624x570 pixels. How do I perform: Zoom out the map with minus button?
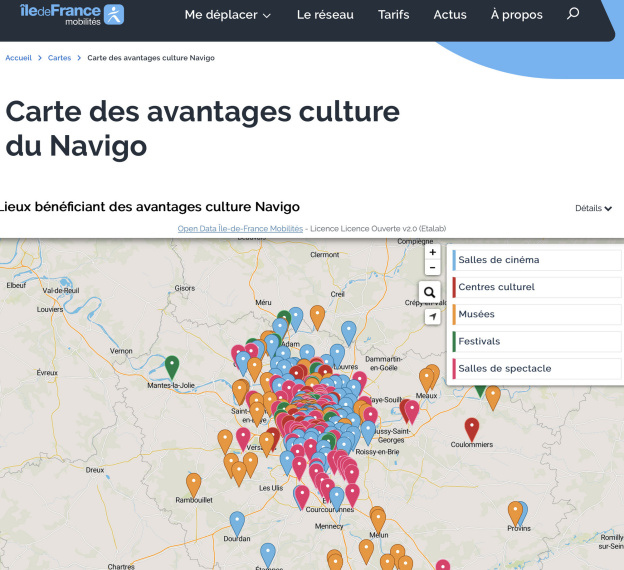[433, 267]
